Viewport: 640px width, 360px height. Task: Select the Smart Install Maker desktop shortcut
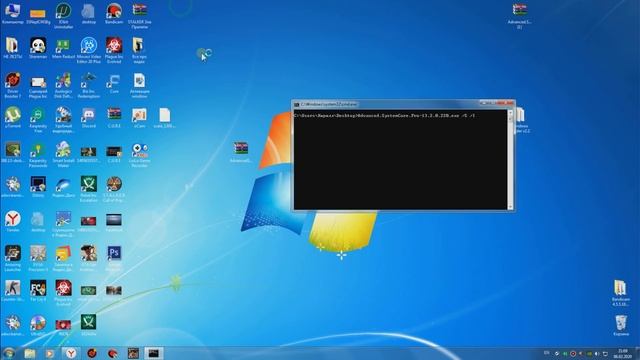(63, 154)
